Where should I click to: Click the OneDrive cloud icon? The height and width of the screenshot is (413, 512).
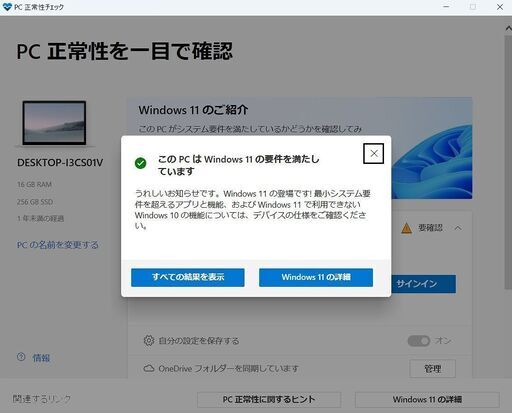[x=149, y=368]
